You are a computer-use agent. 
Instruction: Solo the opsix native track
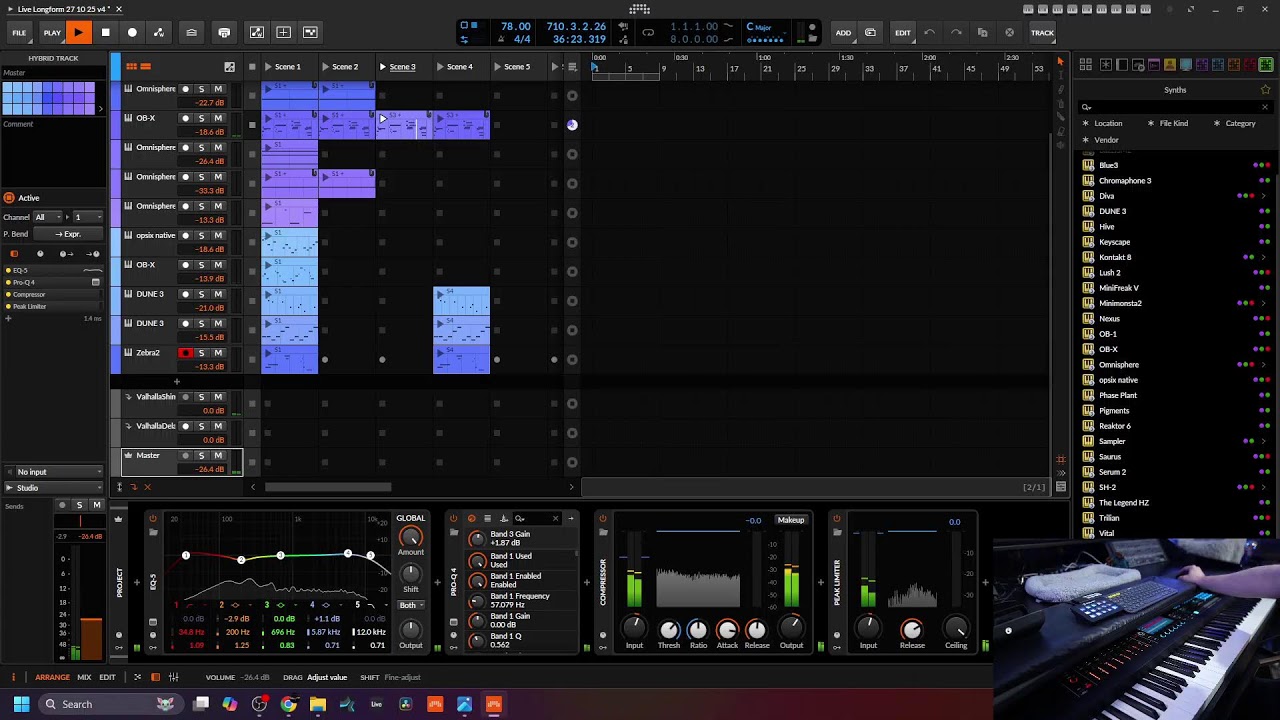pos(201,236)
